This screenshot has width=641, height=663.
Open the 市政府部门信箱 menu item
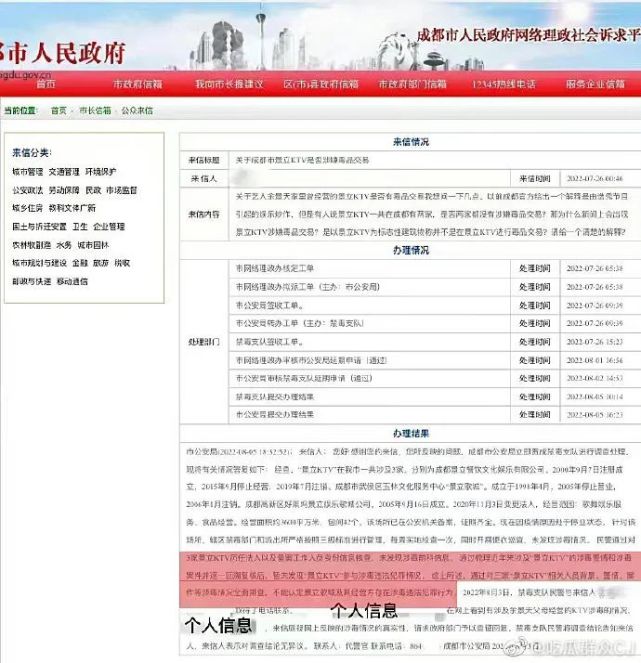coord(412,84)
